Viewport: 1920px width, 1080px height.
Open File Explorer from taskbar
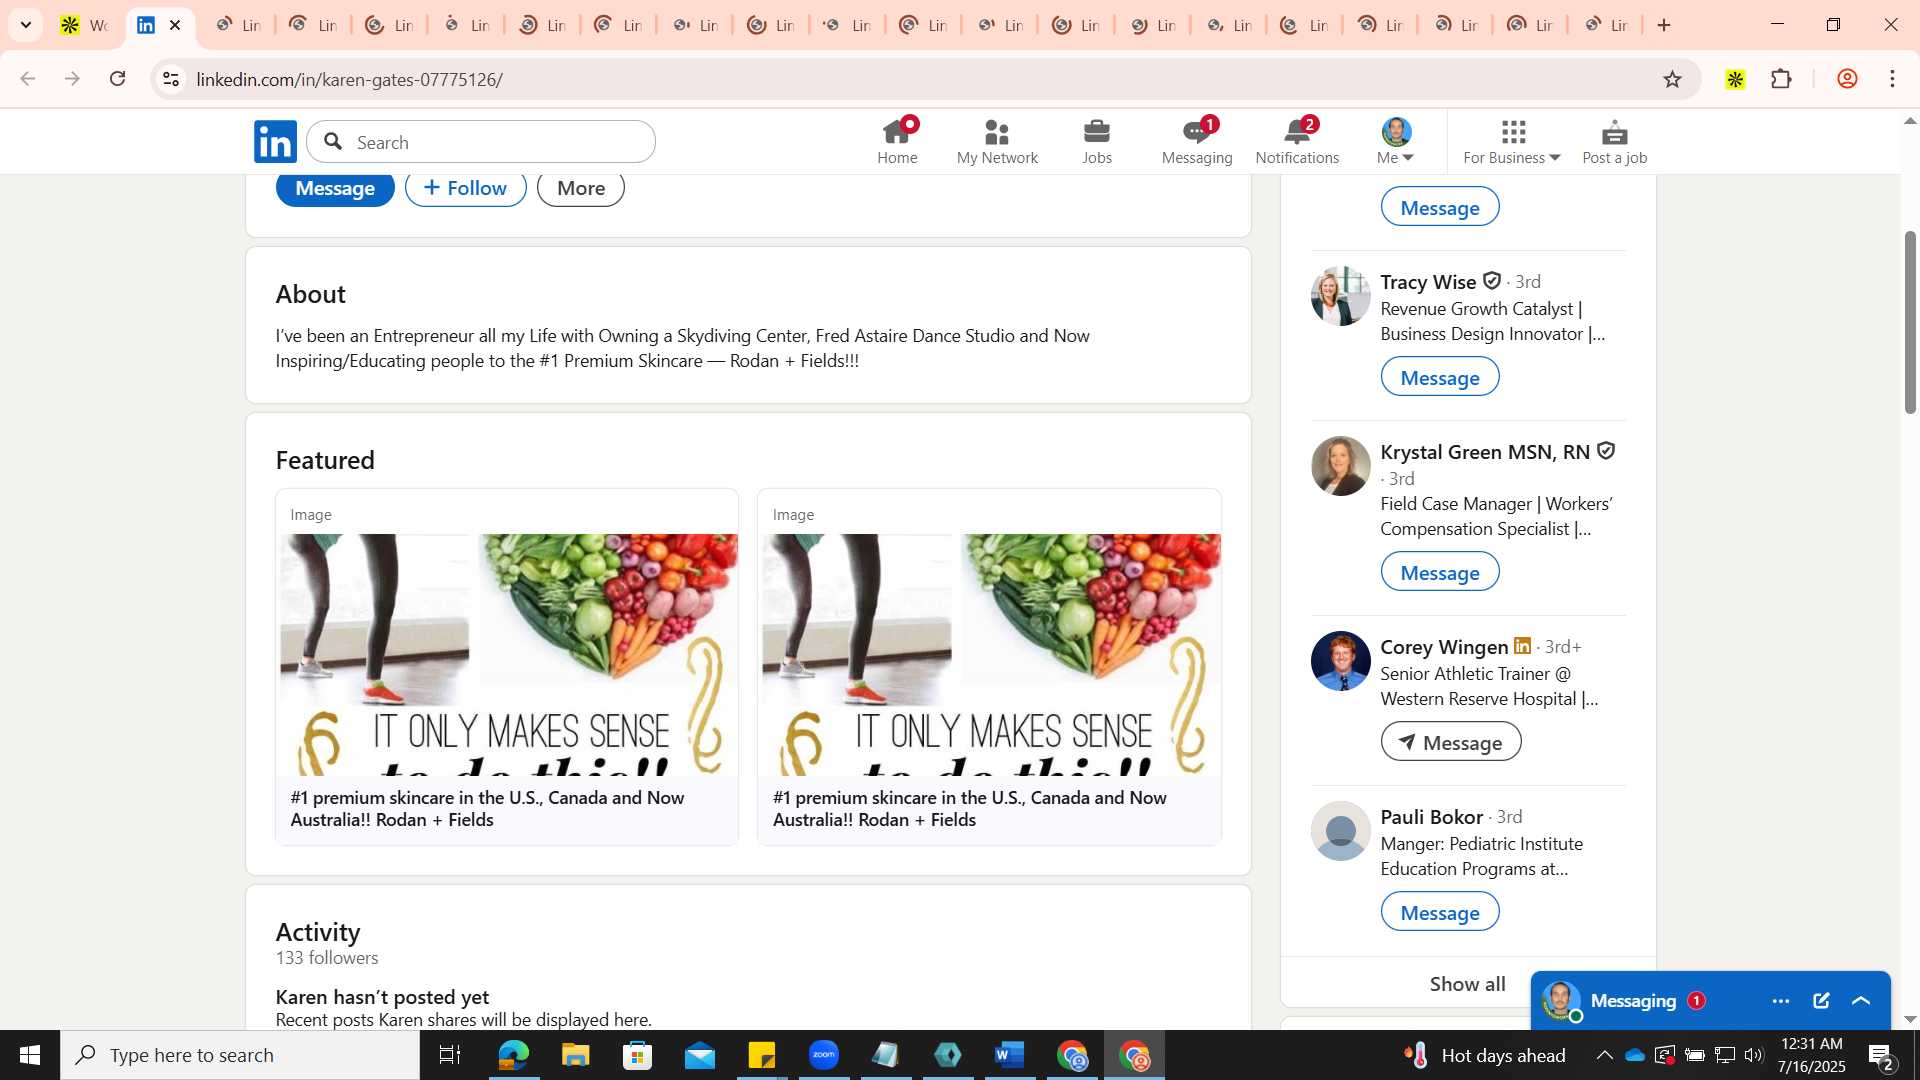[x=575, y=1055]
